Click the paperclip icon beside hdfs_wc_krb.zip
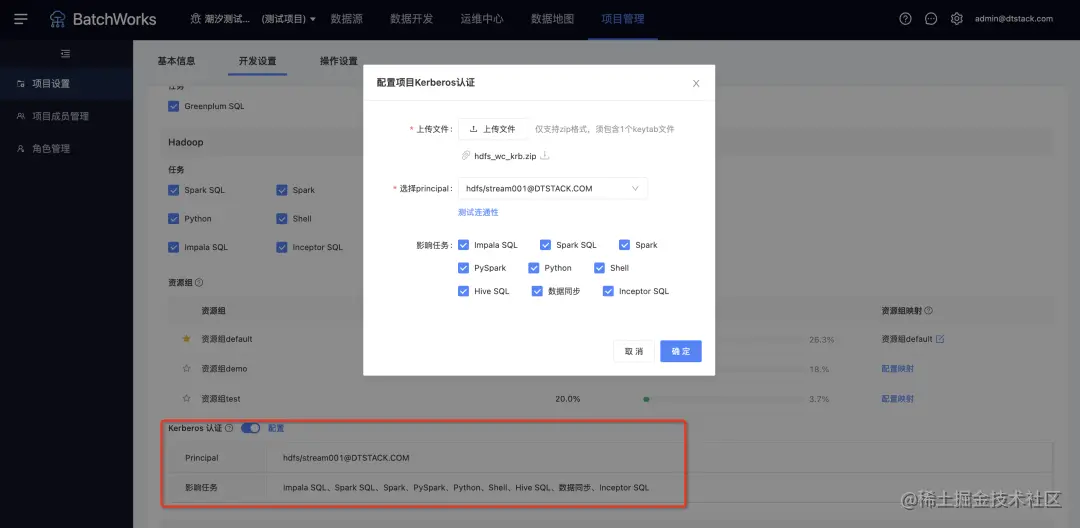 466,156
